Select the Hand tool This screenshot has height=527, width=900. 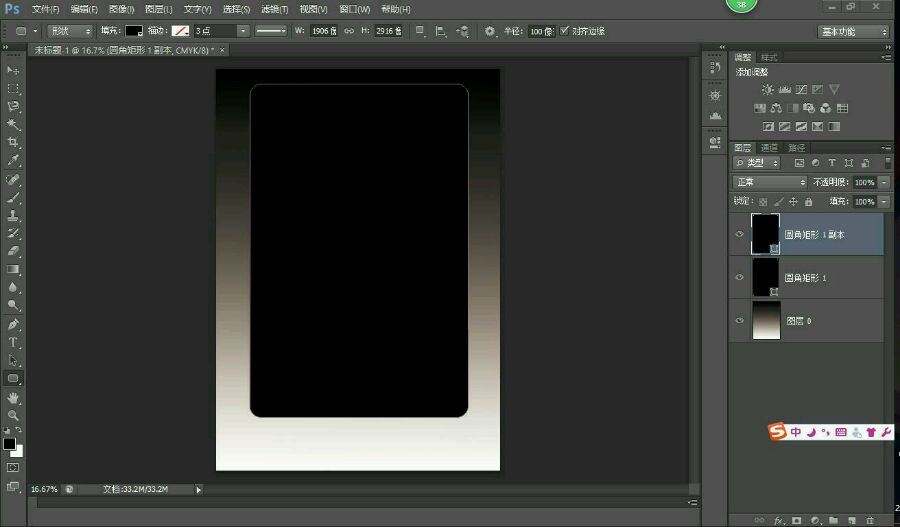[14, 397]
